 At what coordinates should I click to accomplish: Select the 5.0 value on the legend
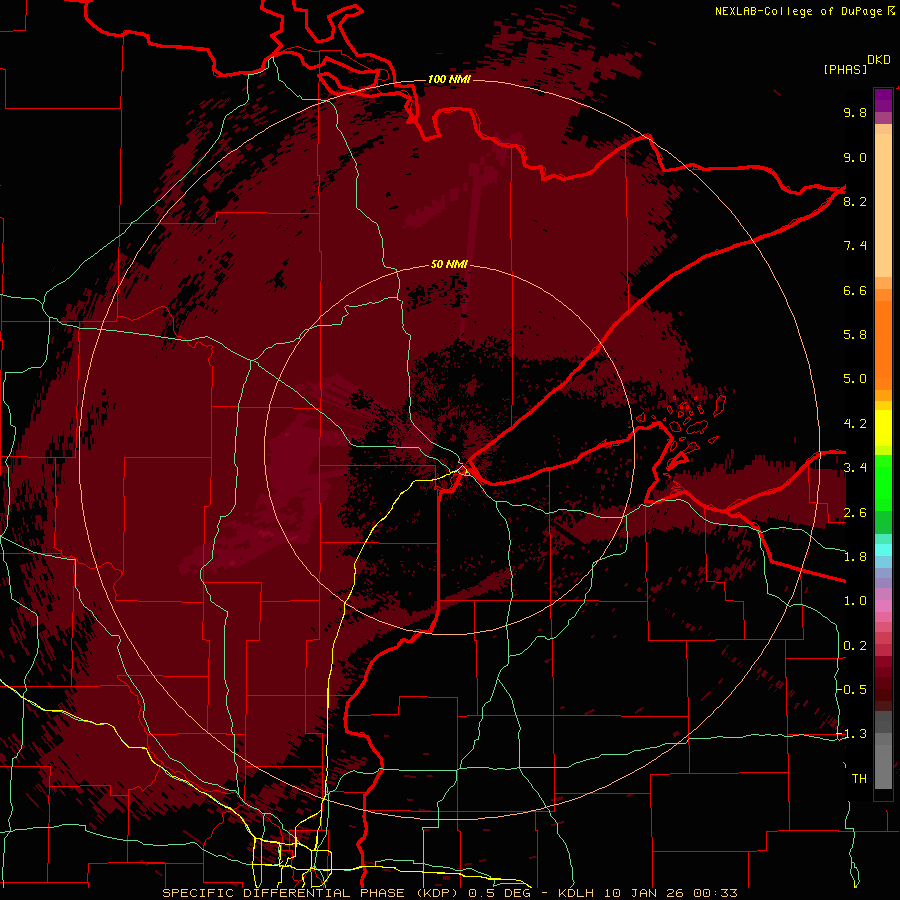855,379
